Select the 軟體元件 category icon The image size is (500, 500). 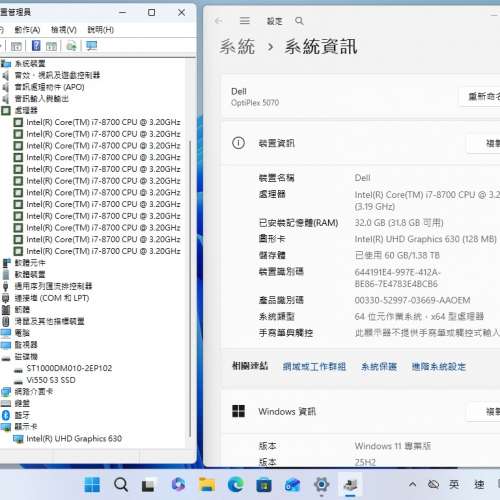tap(6, 263)
